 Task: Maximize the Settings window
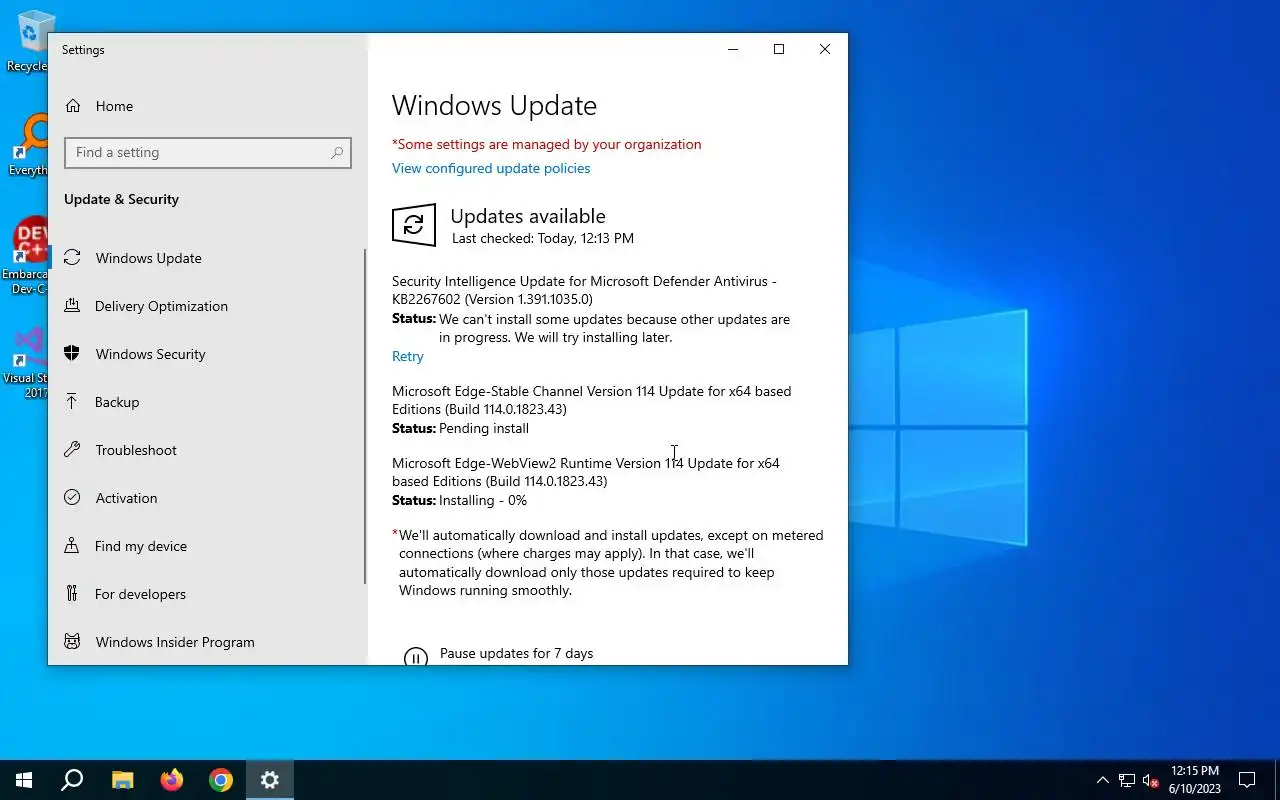779,49
